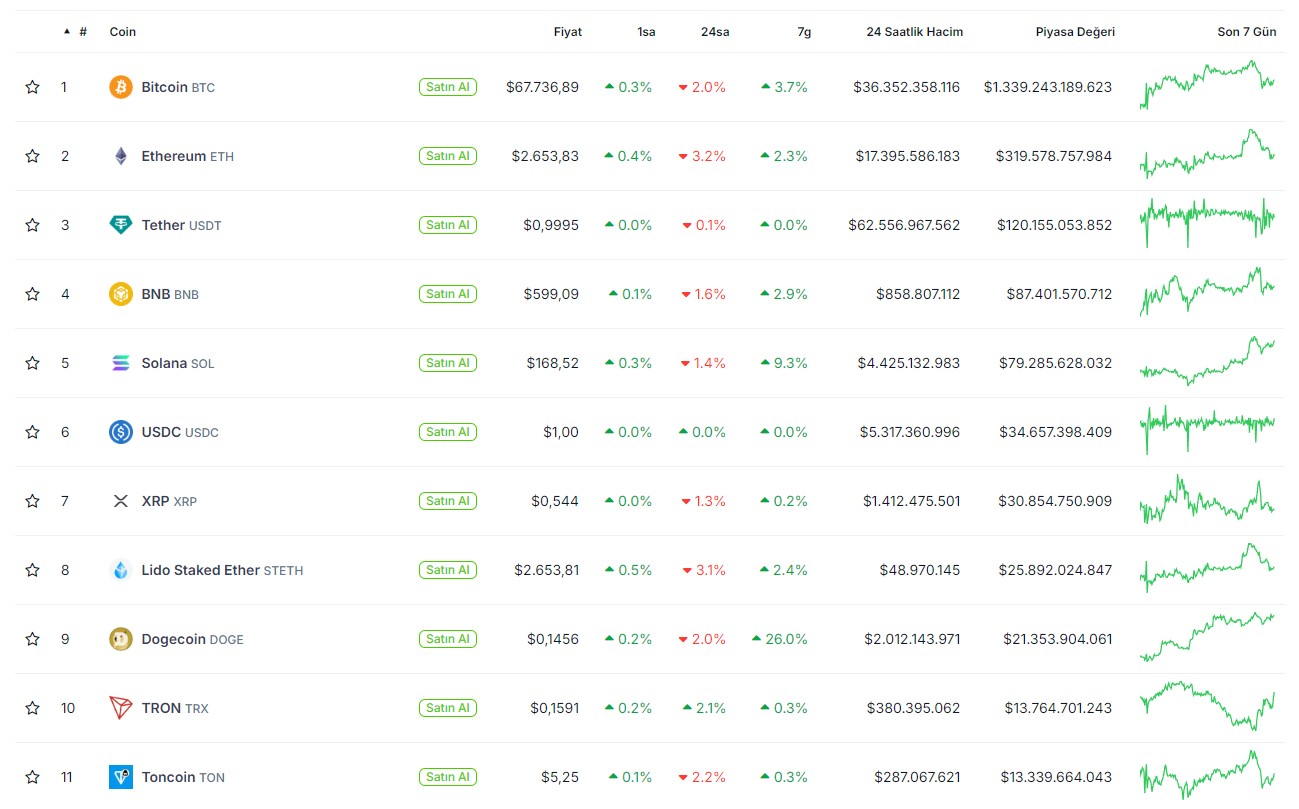Open Lido Staked Ether STETH page
Screen dimensions: 1299x809
click(222, 570)
